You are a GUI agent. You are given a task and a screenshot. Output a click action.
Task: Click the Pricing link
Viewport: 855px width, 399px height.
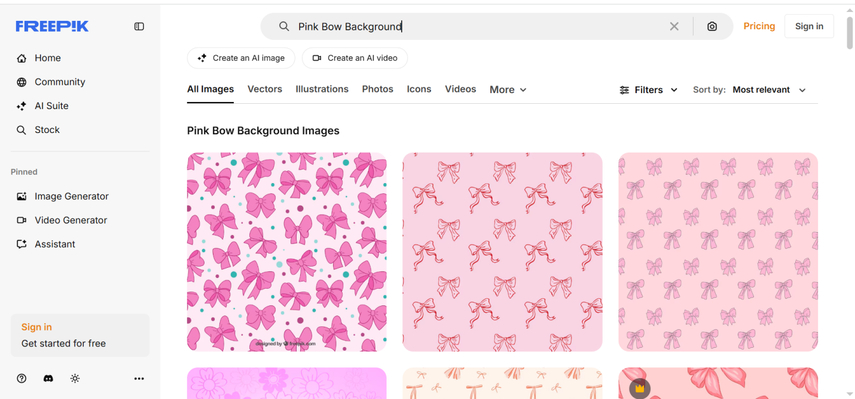(759, 26)
